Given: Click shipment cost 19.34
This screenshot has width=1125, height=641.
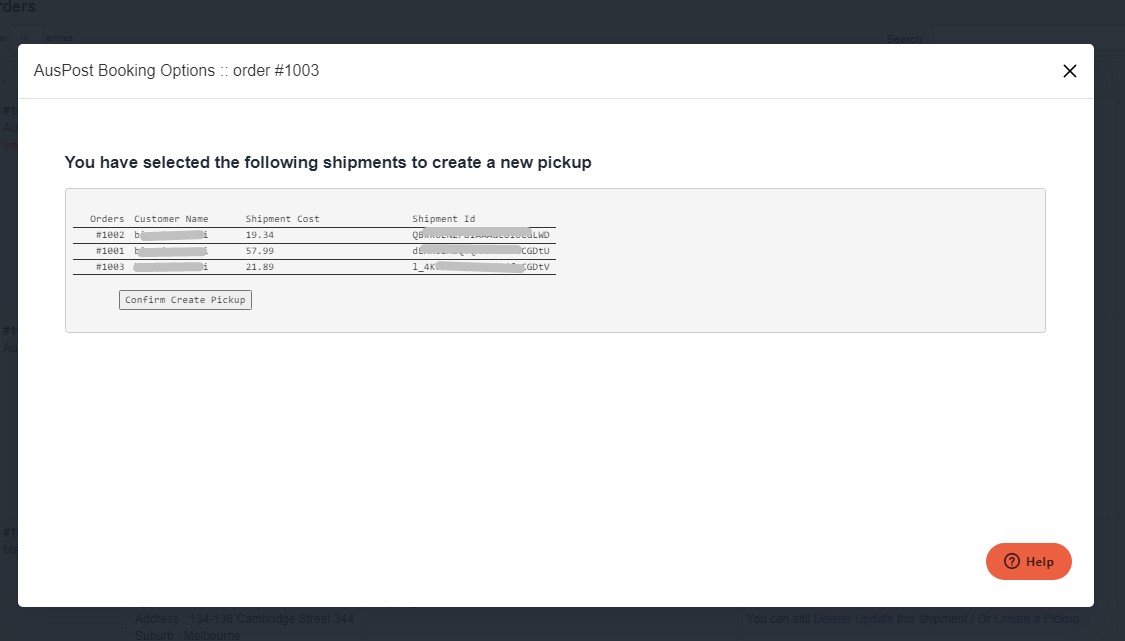Looking at the screenshot, I should (x=260, y=235).
